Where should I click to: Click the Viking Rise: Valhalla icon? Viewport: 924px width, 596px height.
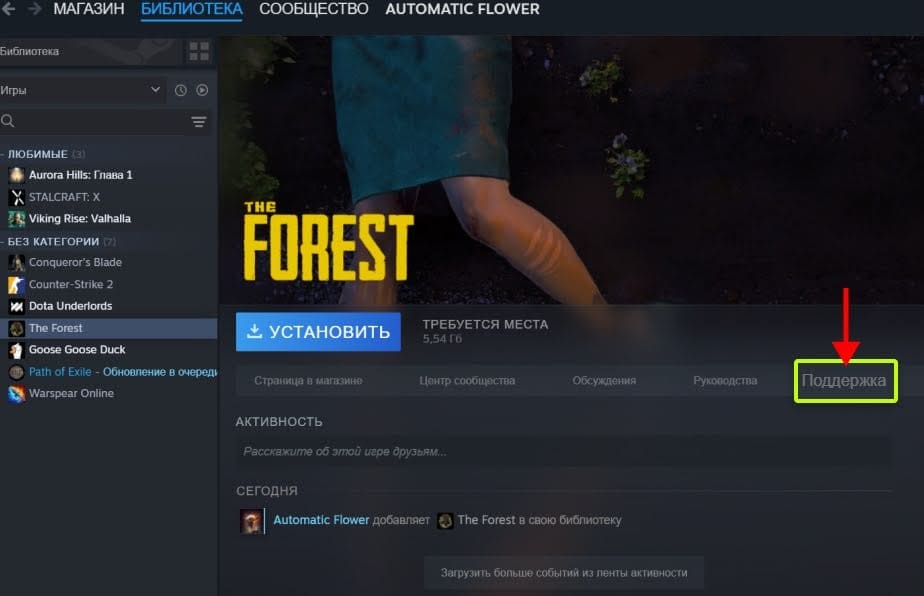pyautogui.click(x=16, y=219)
